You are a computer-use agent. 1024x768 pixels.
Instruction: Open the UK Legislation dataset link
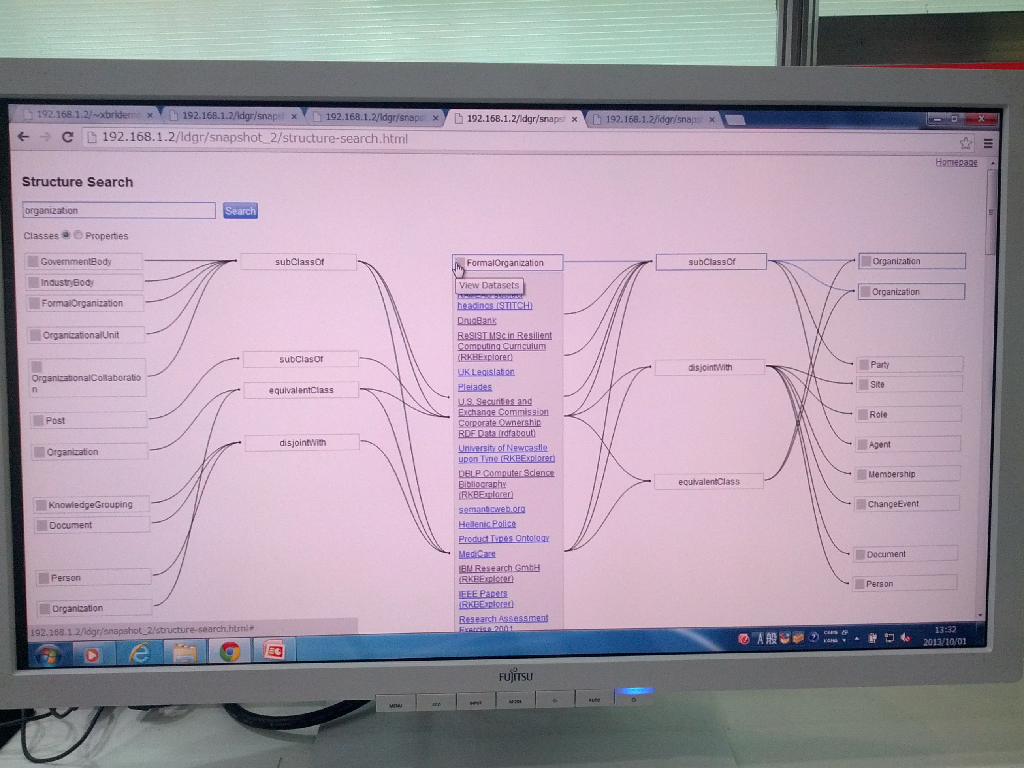coord(486,372)
